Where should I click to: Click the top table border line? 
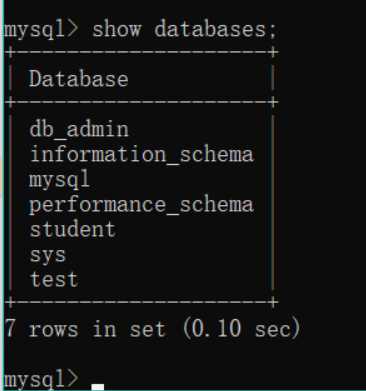(x=141, y=52)
